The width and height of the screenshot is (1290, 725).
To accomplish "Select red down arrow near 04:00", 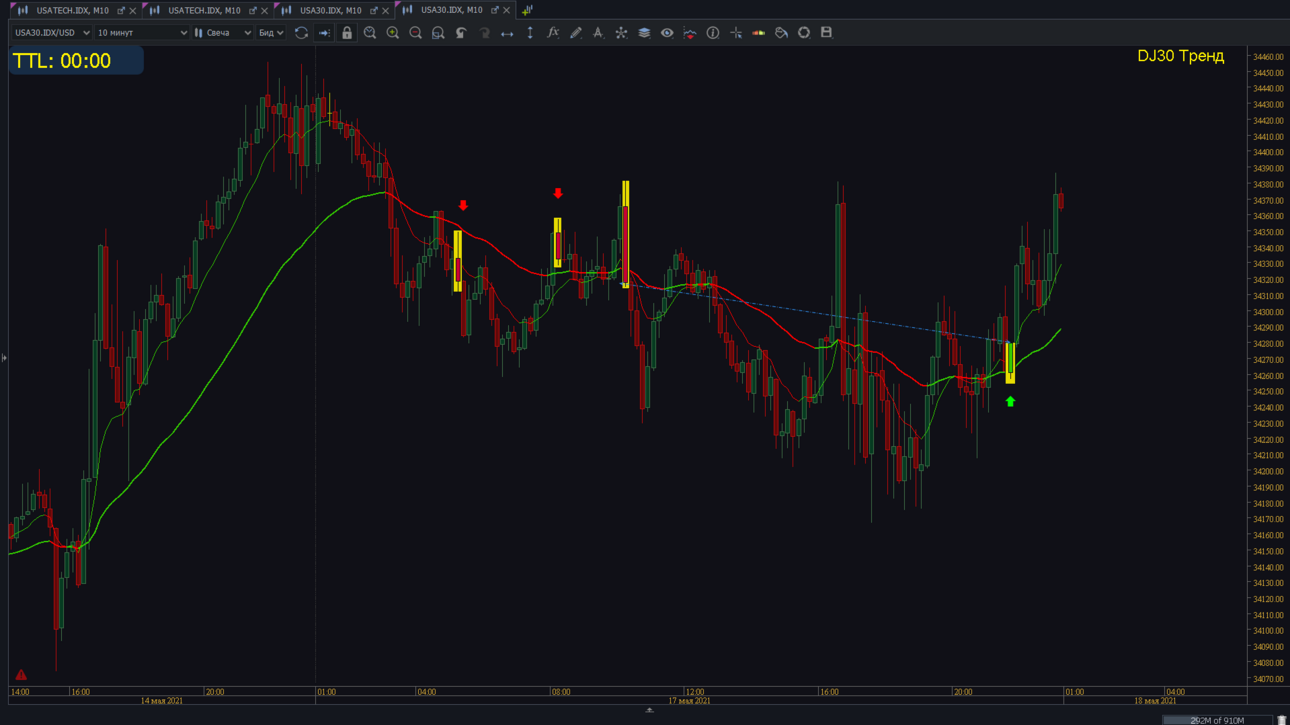I will (463, 205).
